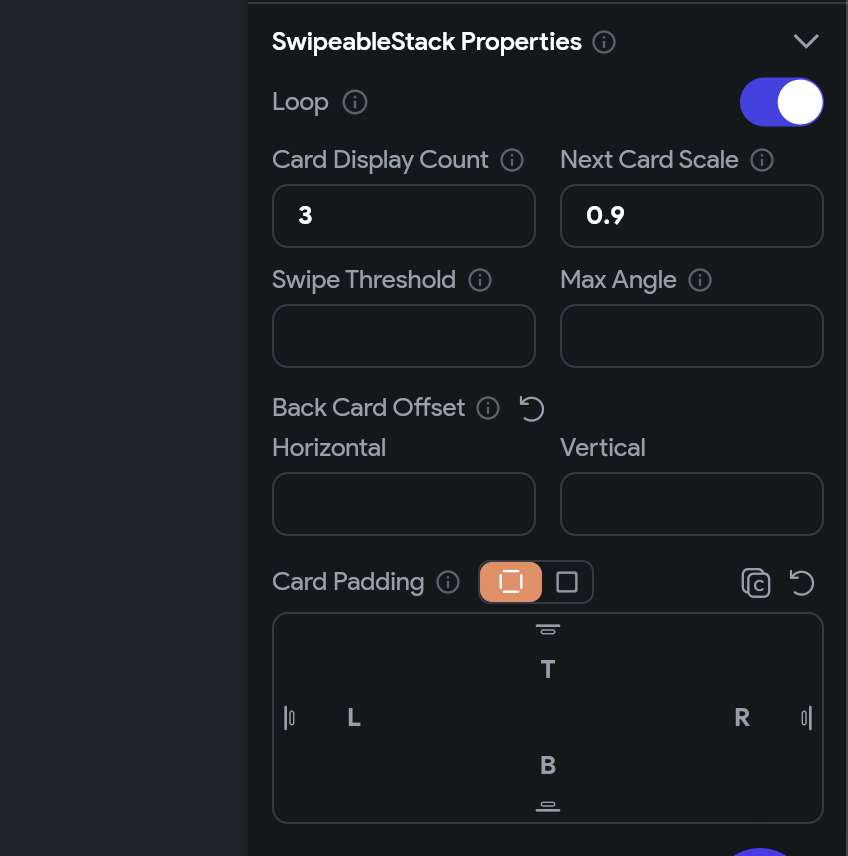Select individual-sides padding mode
This screenshot has height=856, width=848.
coord(511,582)
